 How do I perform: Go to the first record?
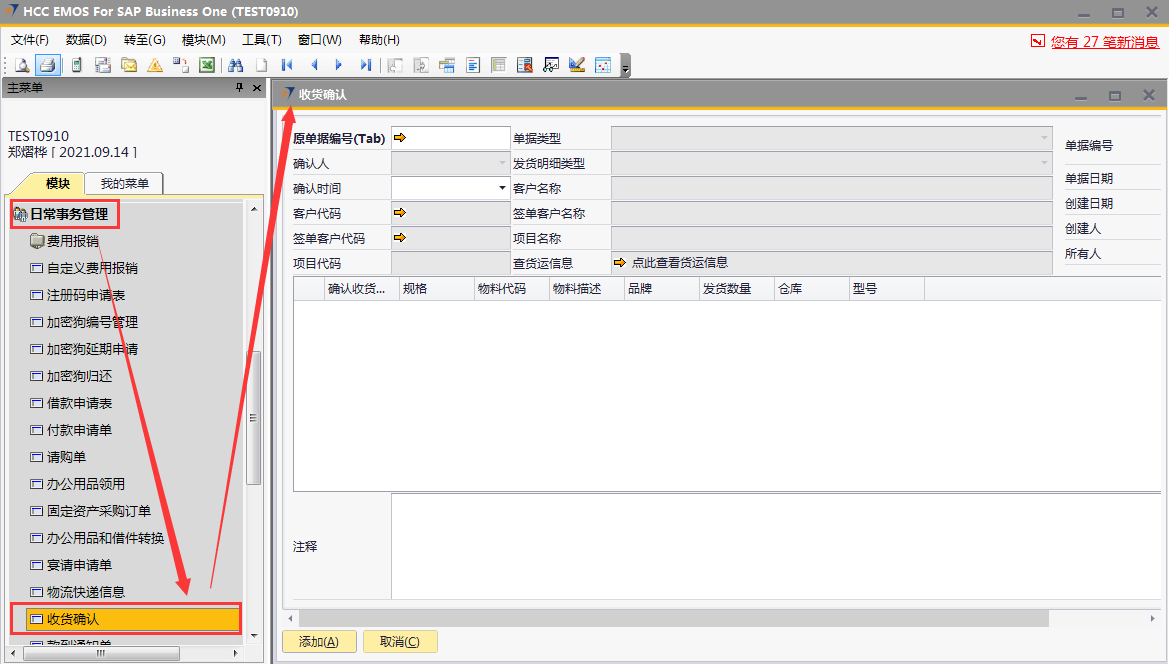coord(287,66)
